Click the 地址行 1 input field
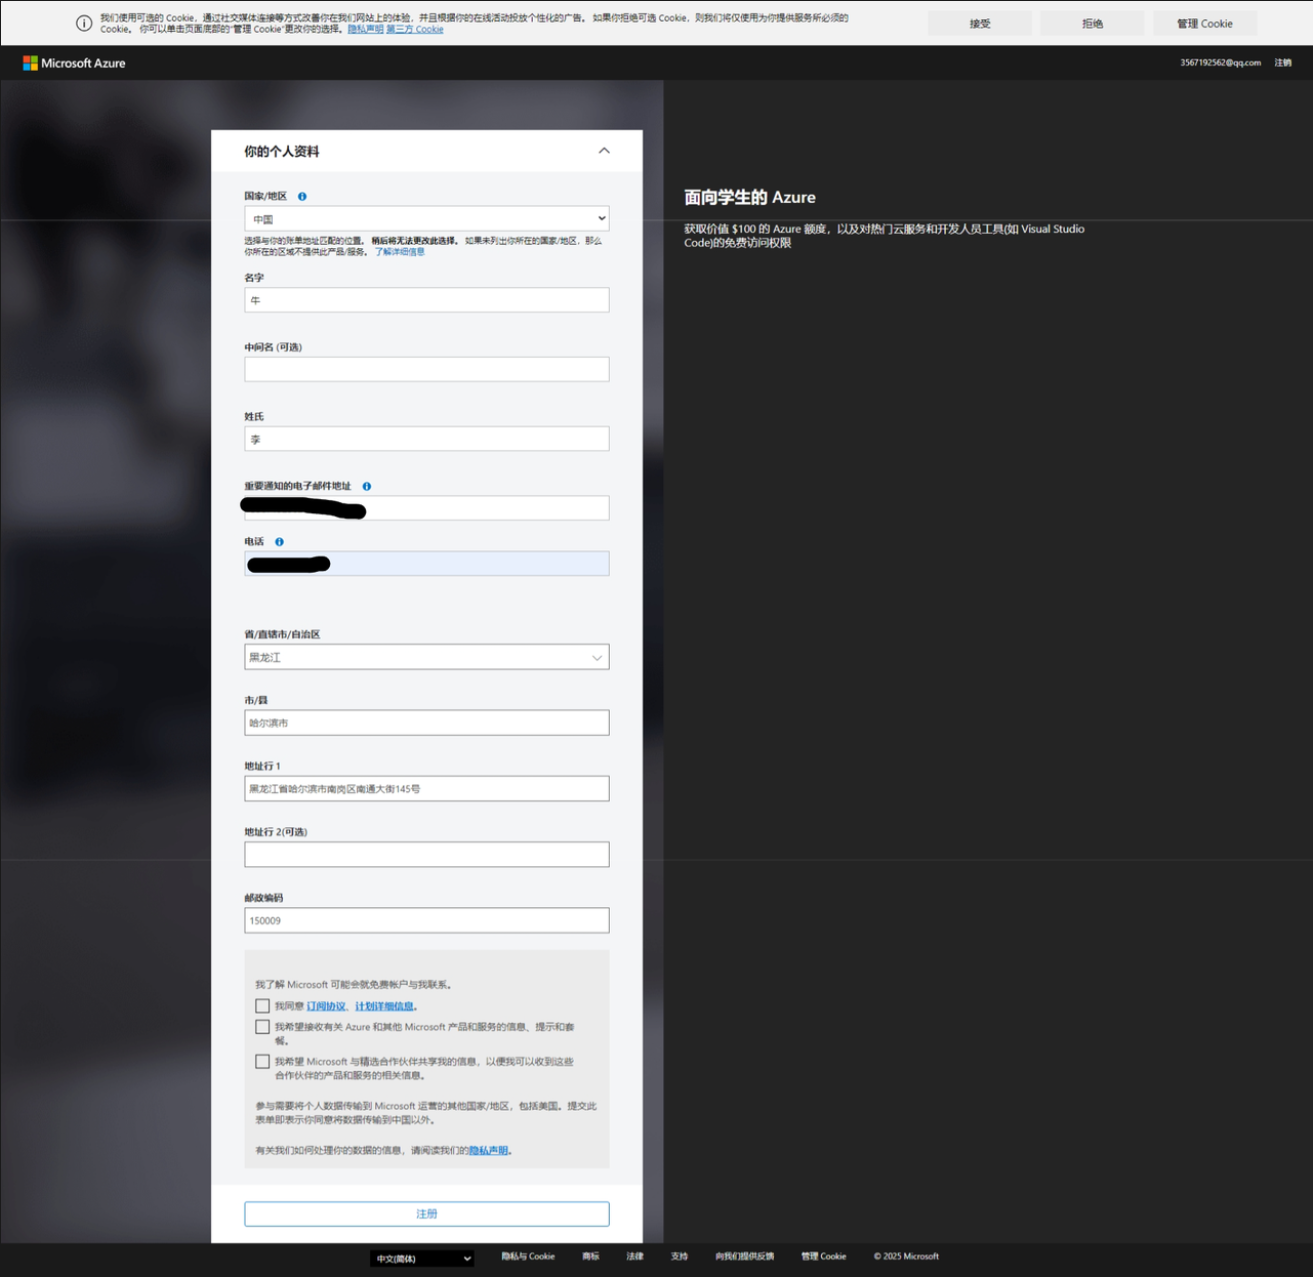Image resolution: width=1313 pixels, height=1277 pixels. (427, 789)
